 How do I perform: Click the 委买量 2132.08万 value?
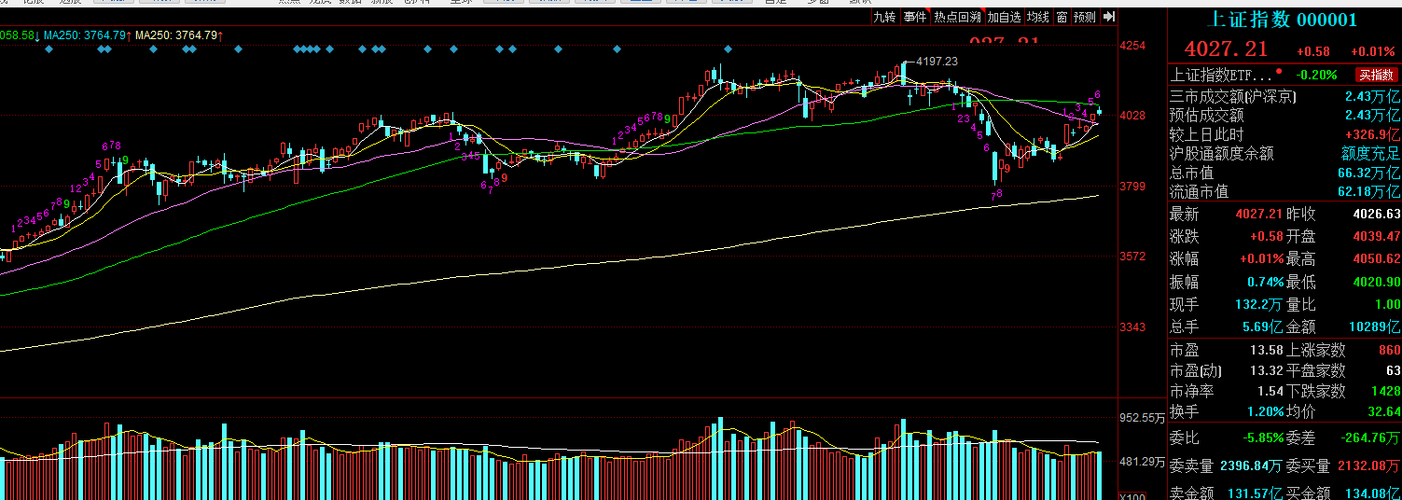1369,466
